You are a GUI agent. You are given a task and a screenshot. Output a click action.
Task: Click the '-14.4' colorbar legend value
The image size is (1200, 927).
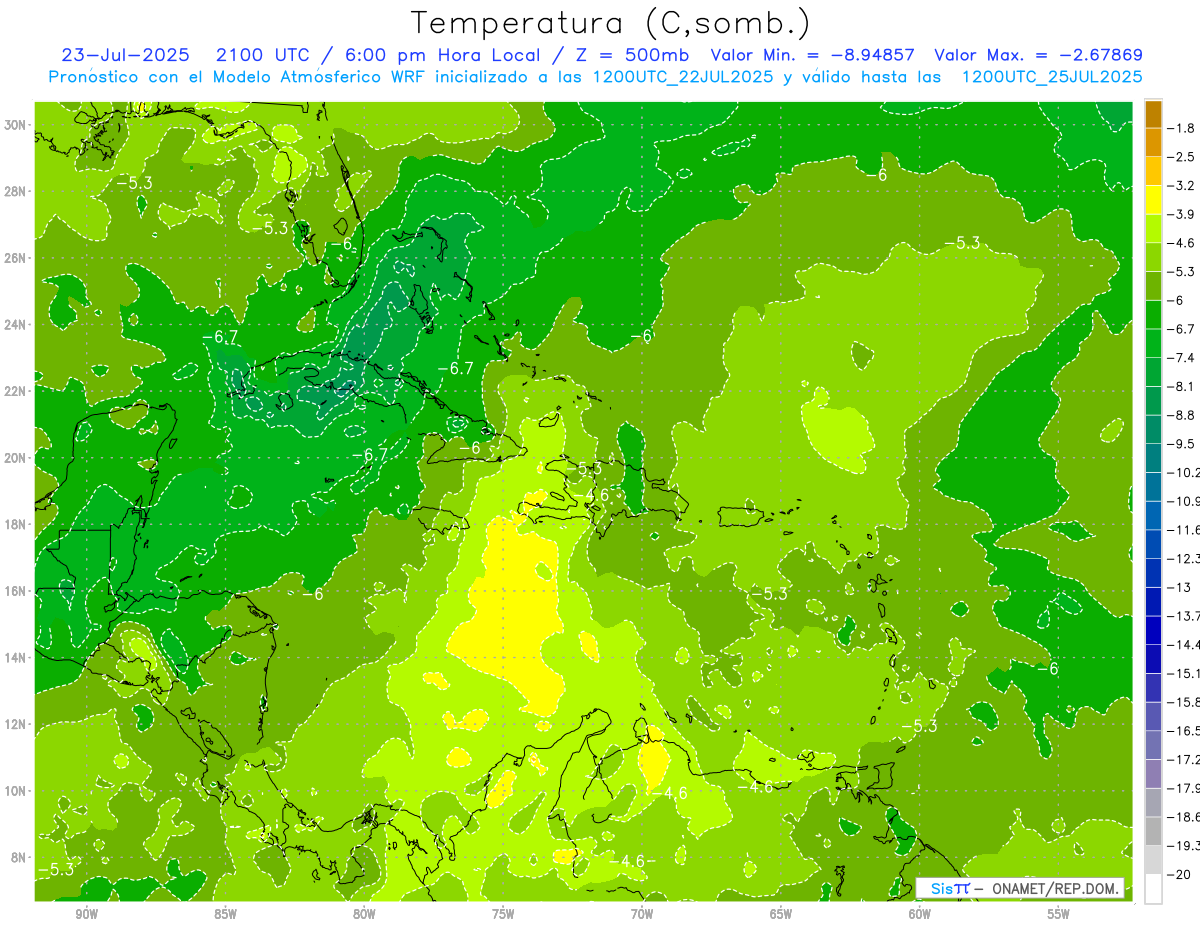pyautogui.click(x=1183, y=644)
